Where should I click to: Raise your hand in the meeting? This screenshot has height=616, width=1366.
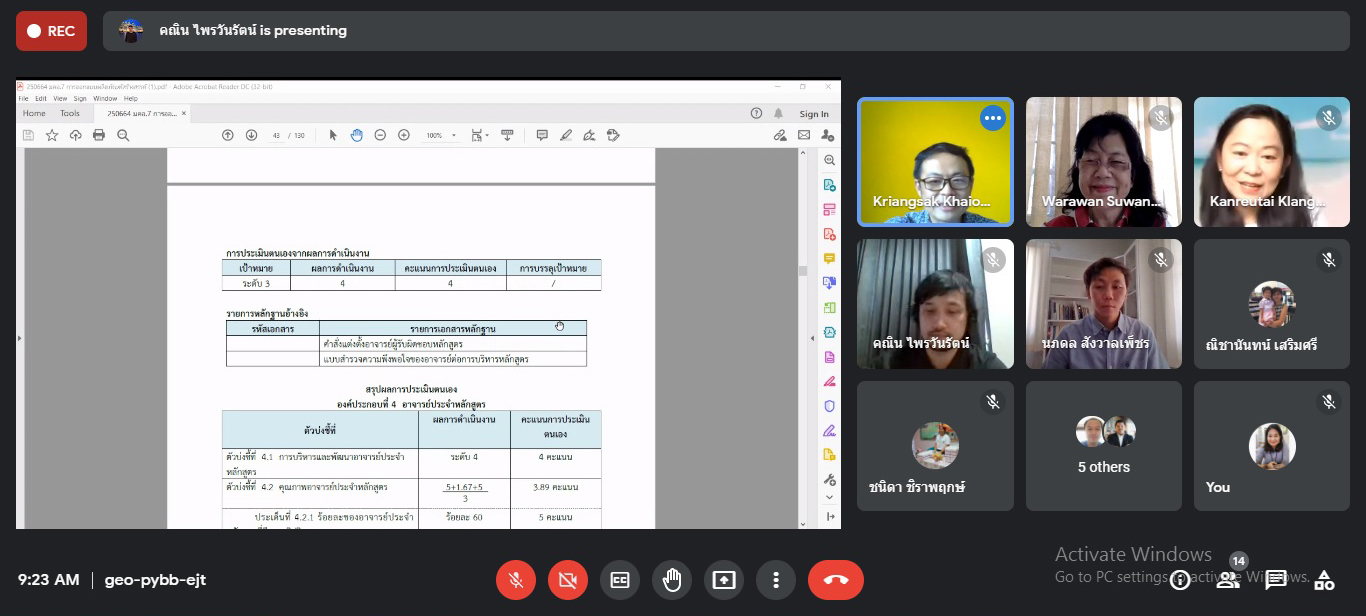click(672, 580)
